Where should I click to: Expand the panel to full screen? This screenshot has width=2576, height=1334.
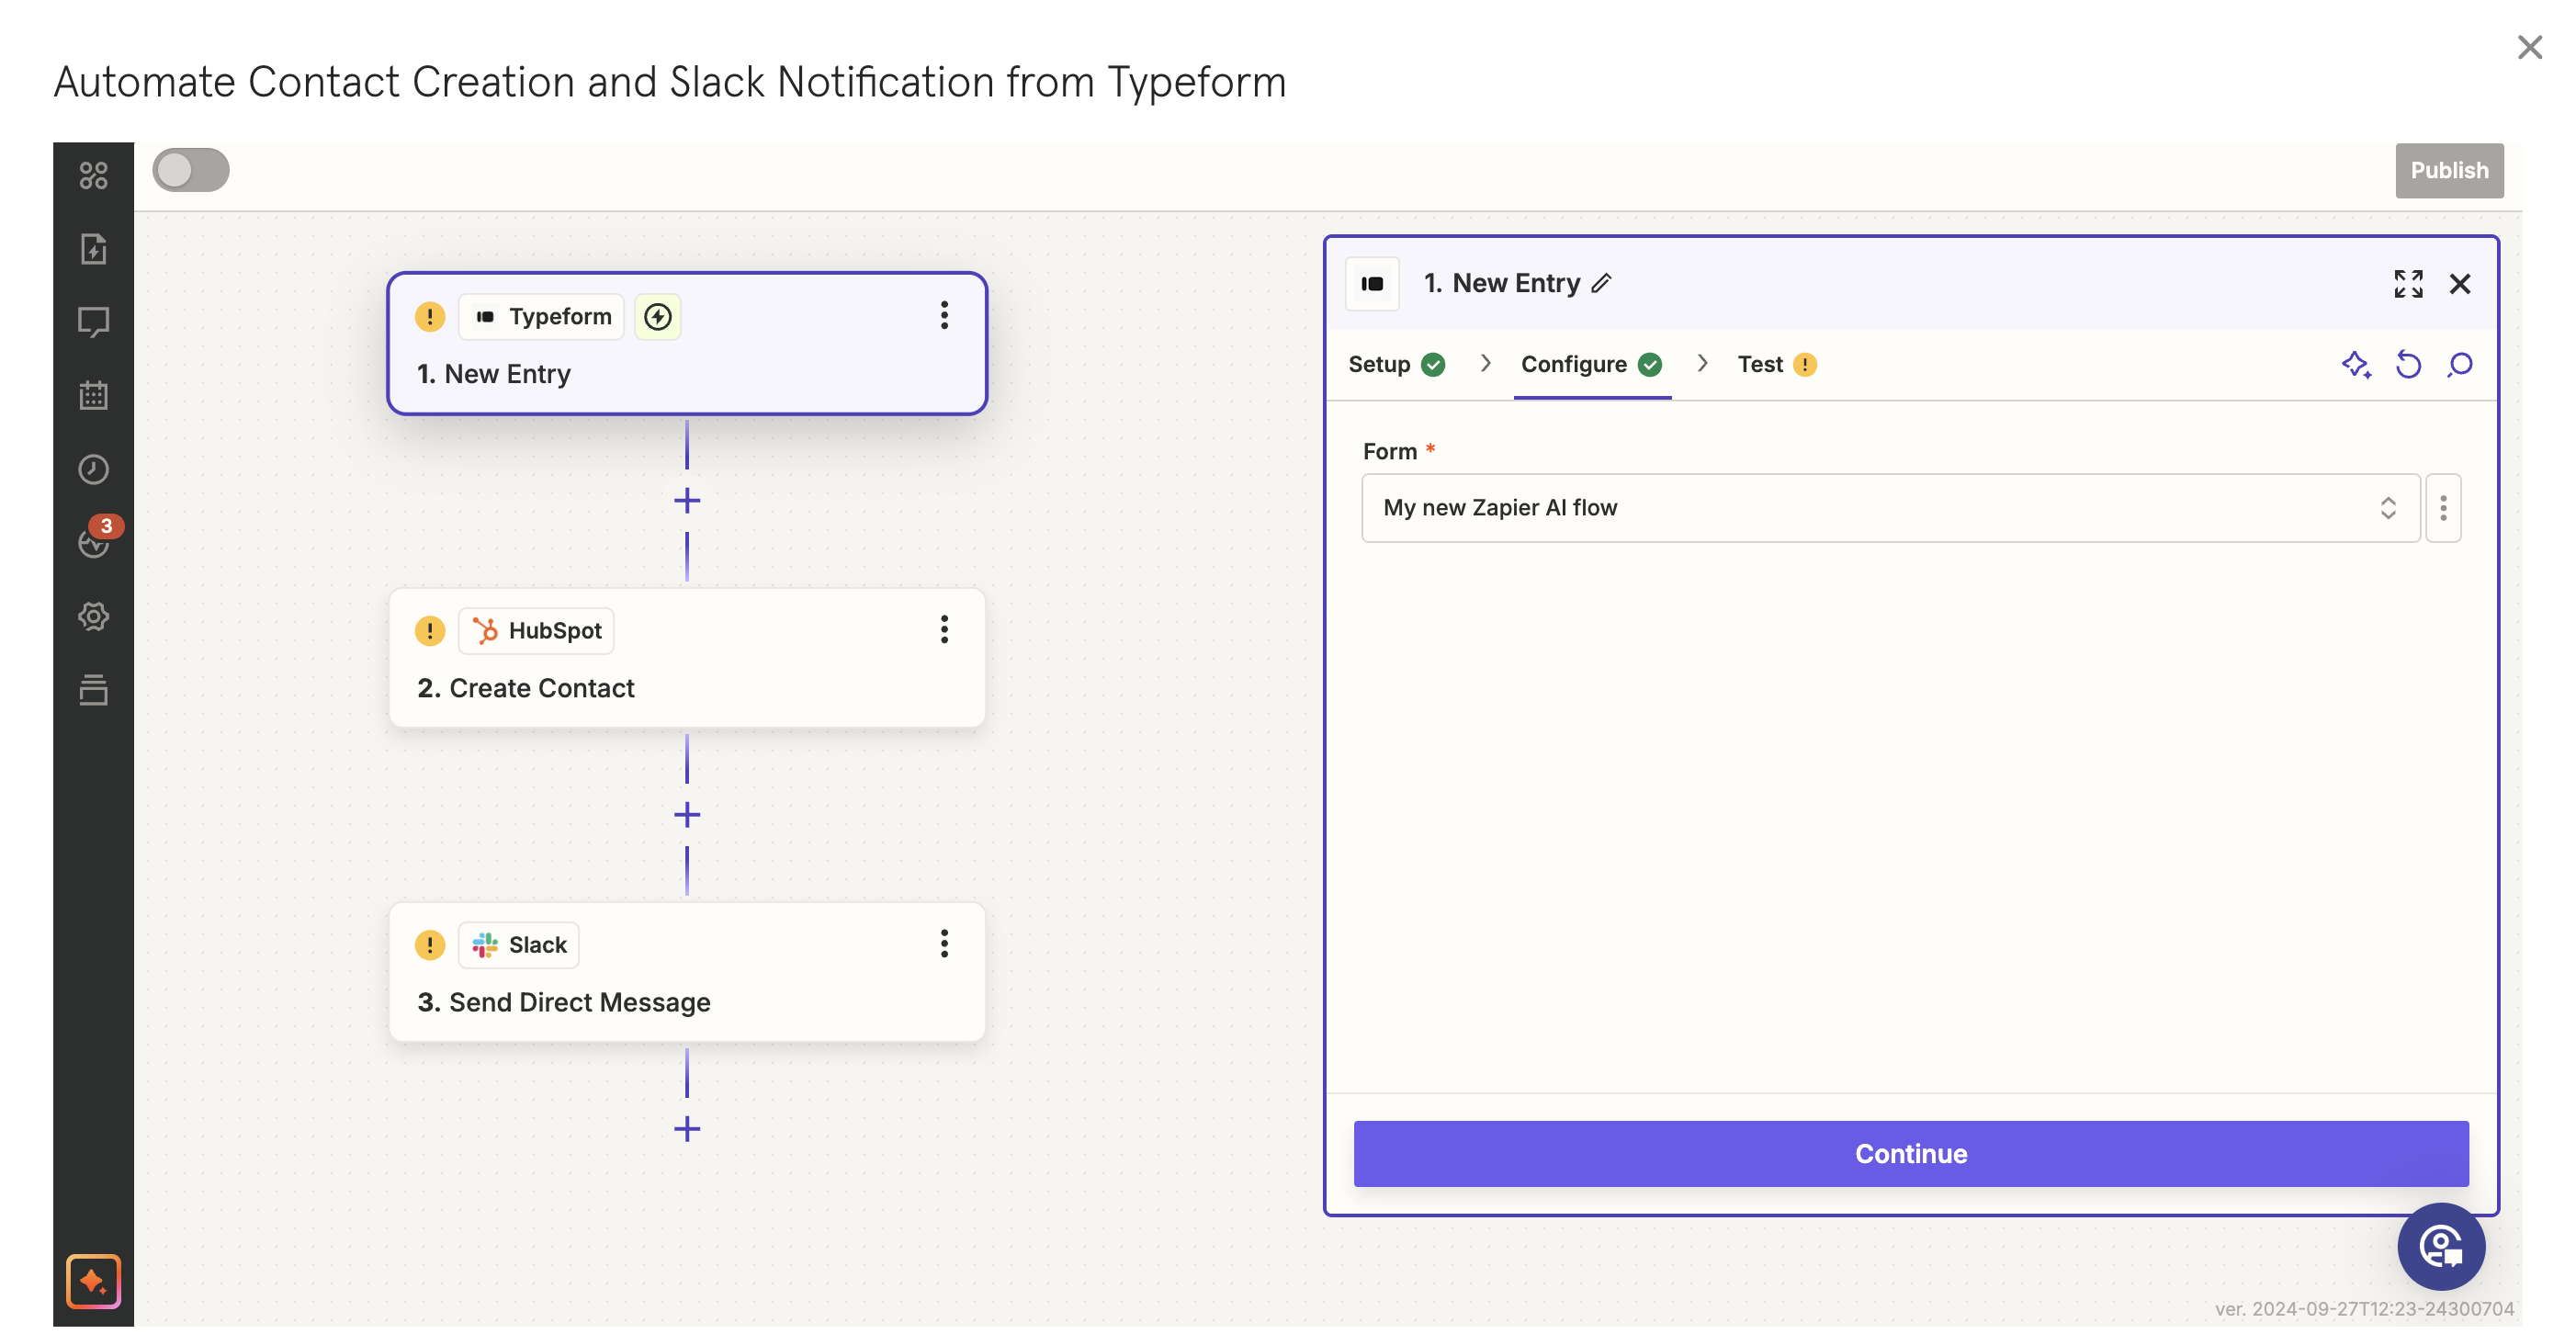[2408, 283]
